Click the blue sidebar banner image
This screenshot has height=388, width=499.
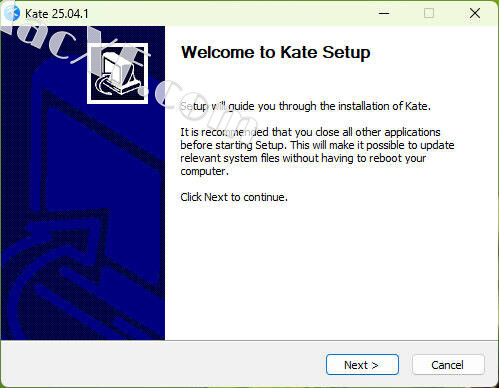tap(83, 183)
